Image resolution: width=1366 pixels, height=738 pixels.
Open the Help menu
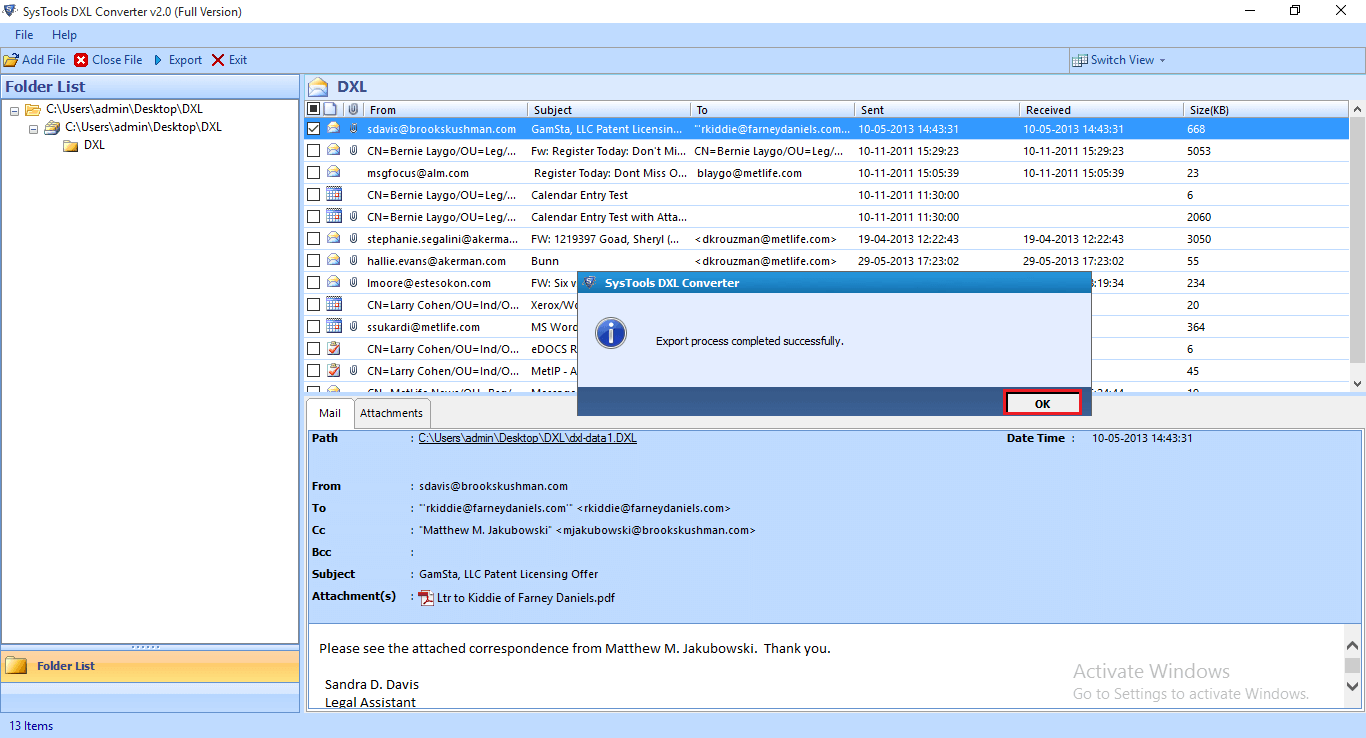(64, 35)
